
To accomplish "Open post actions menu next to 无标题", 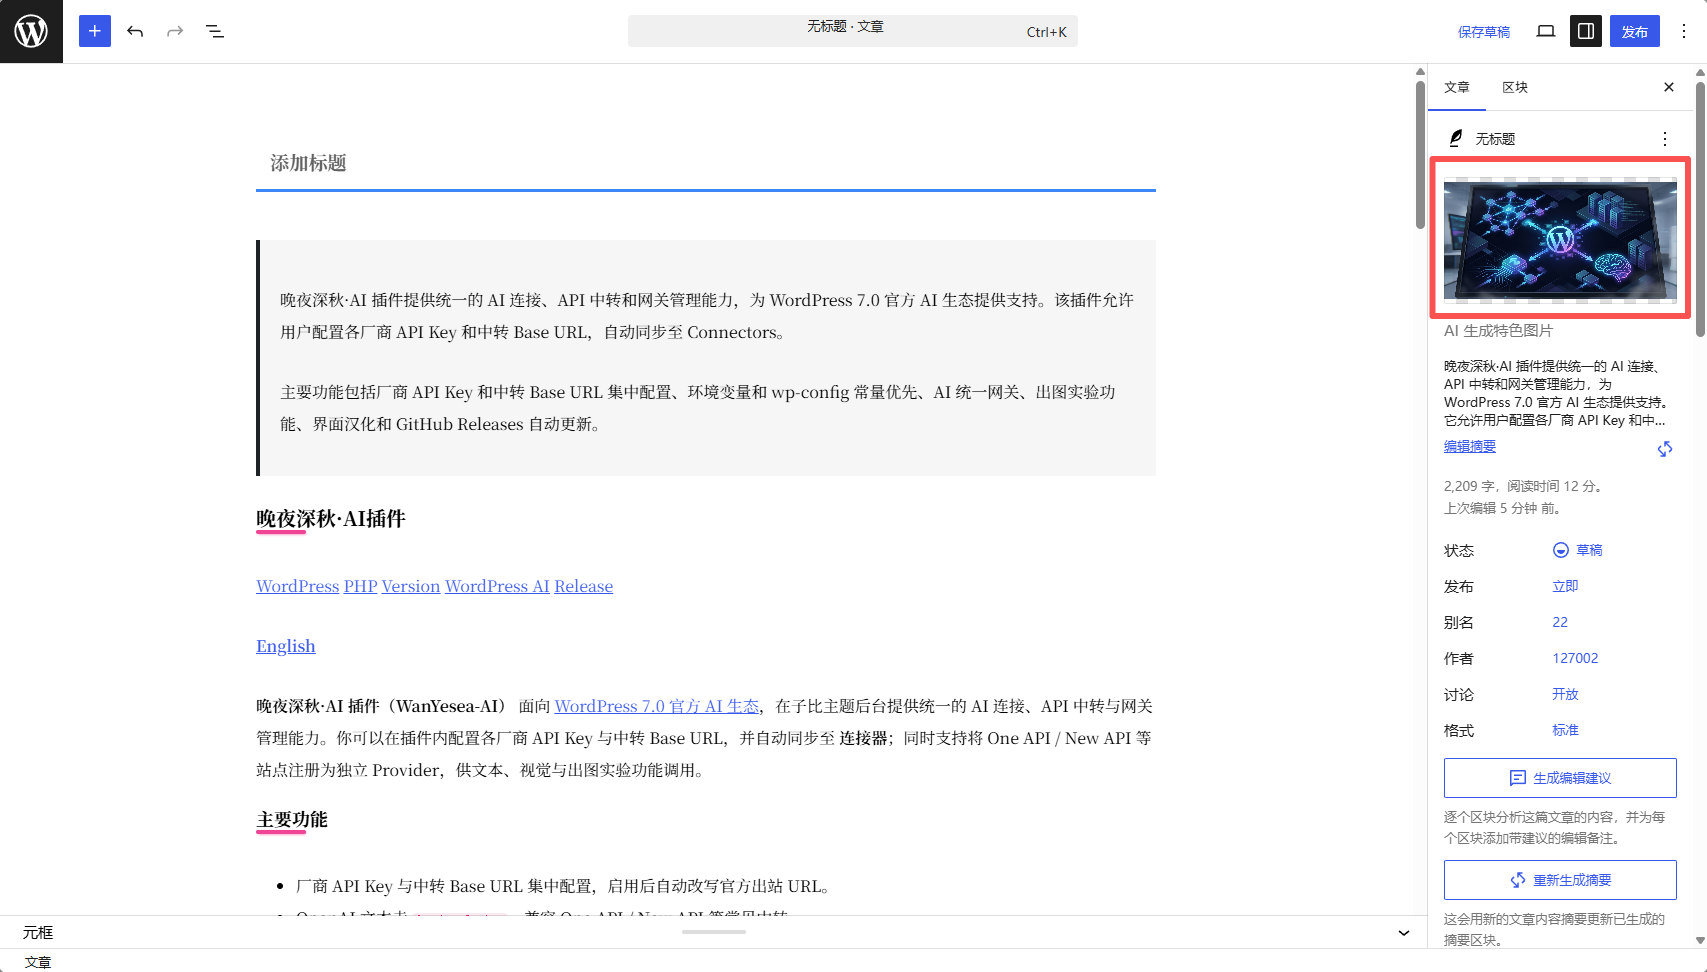I will [x=1665, y=139].
